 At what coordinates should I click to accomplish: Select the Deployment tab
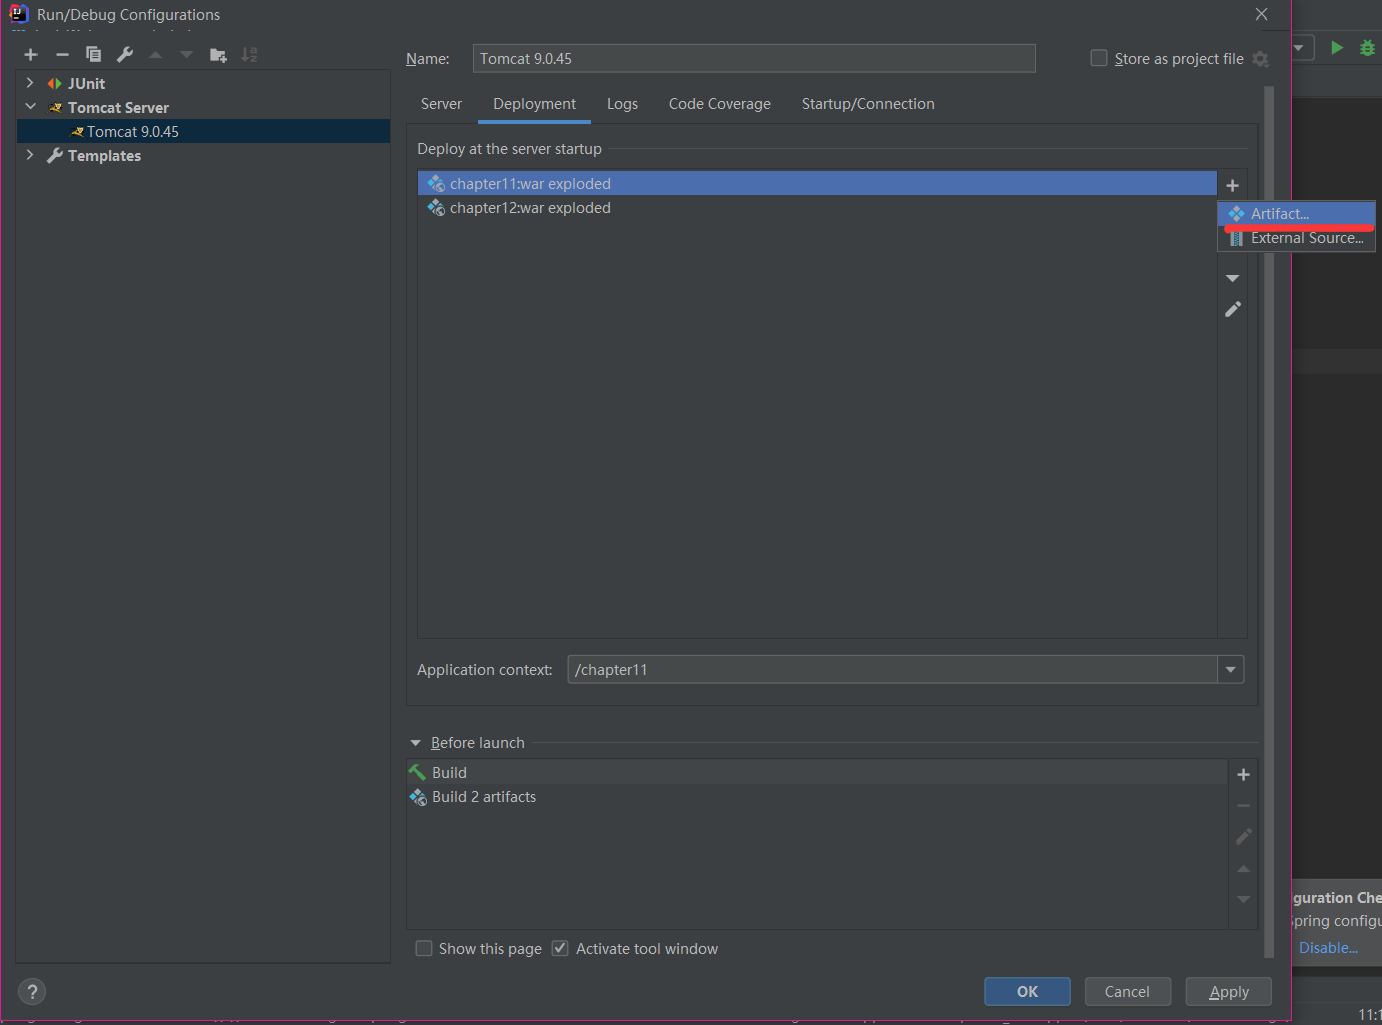tap(534, 104)
